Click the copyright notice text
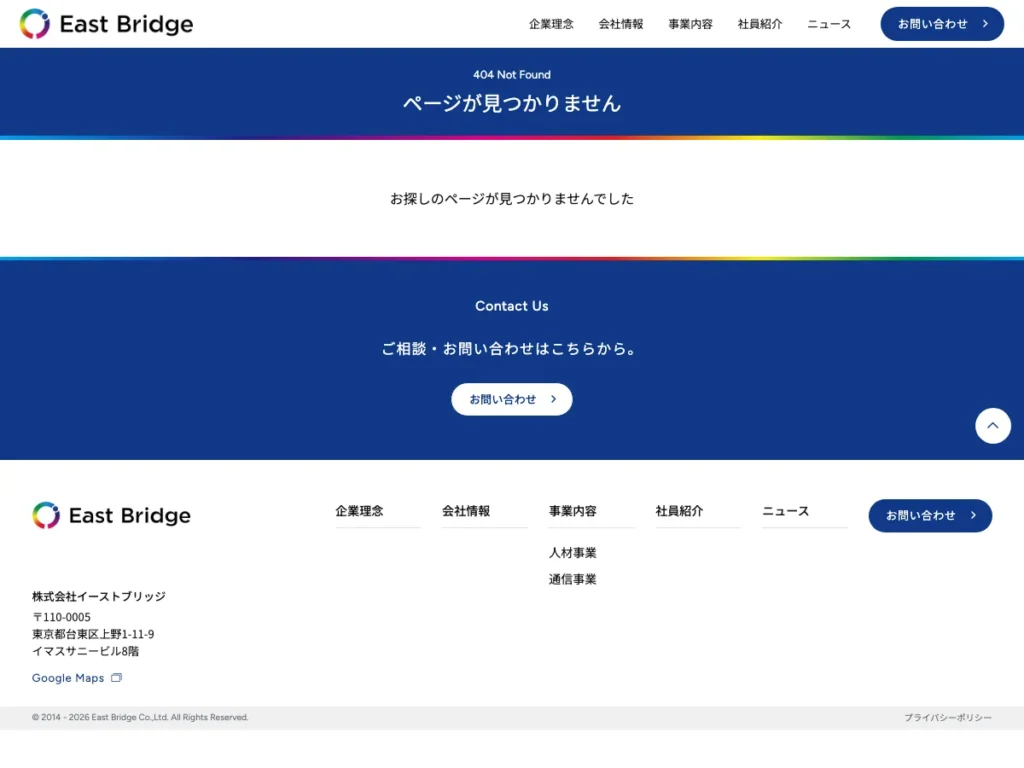The image size is (1024, 768). tap(140, 718)
